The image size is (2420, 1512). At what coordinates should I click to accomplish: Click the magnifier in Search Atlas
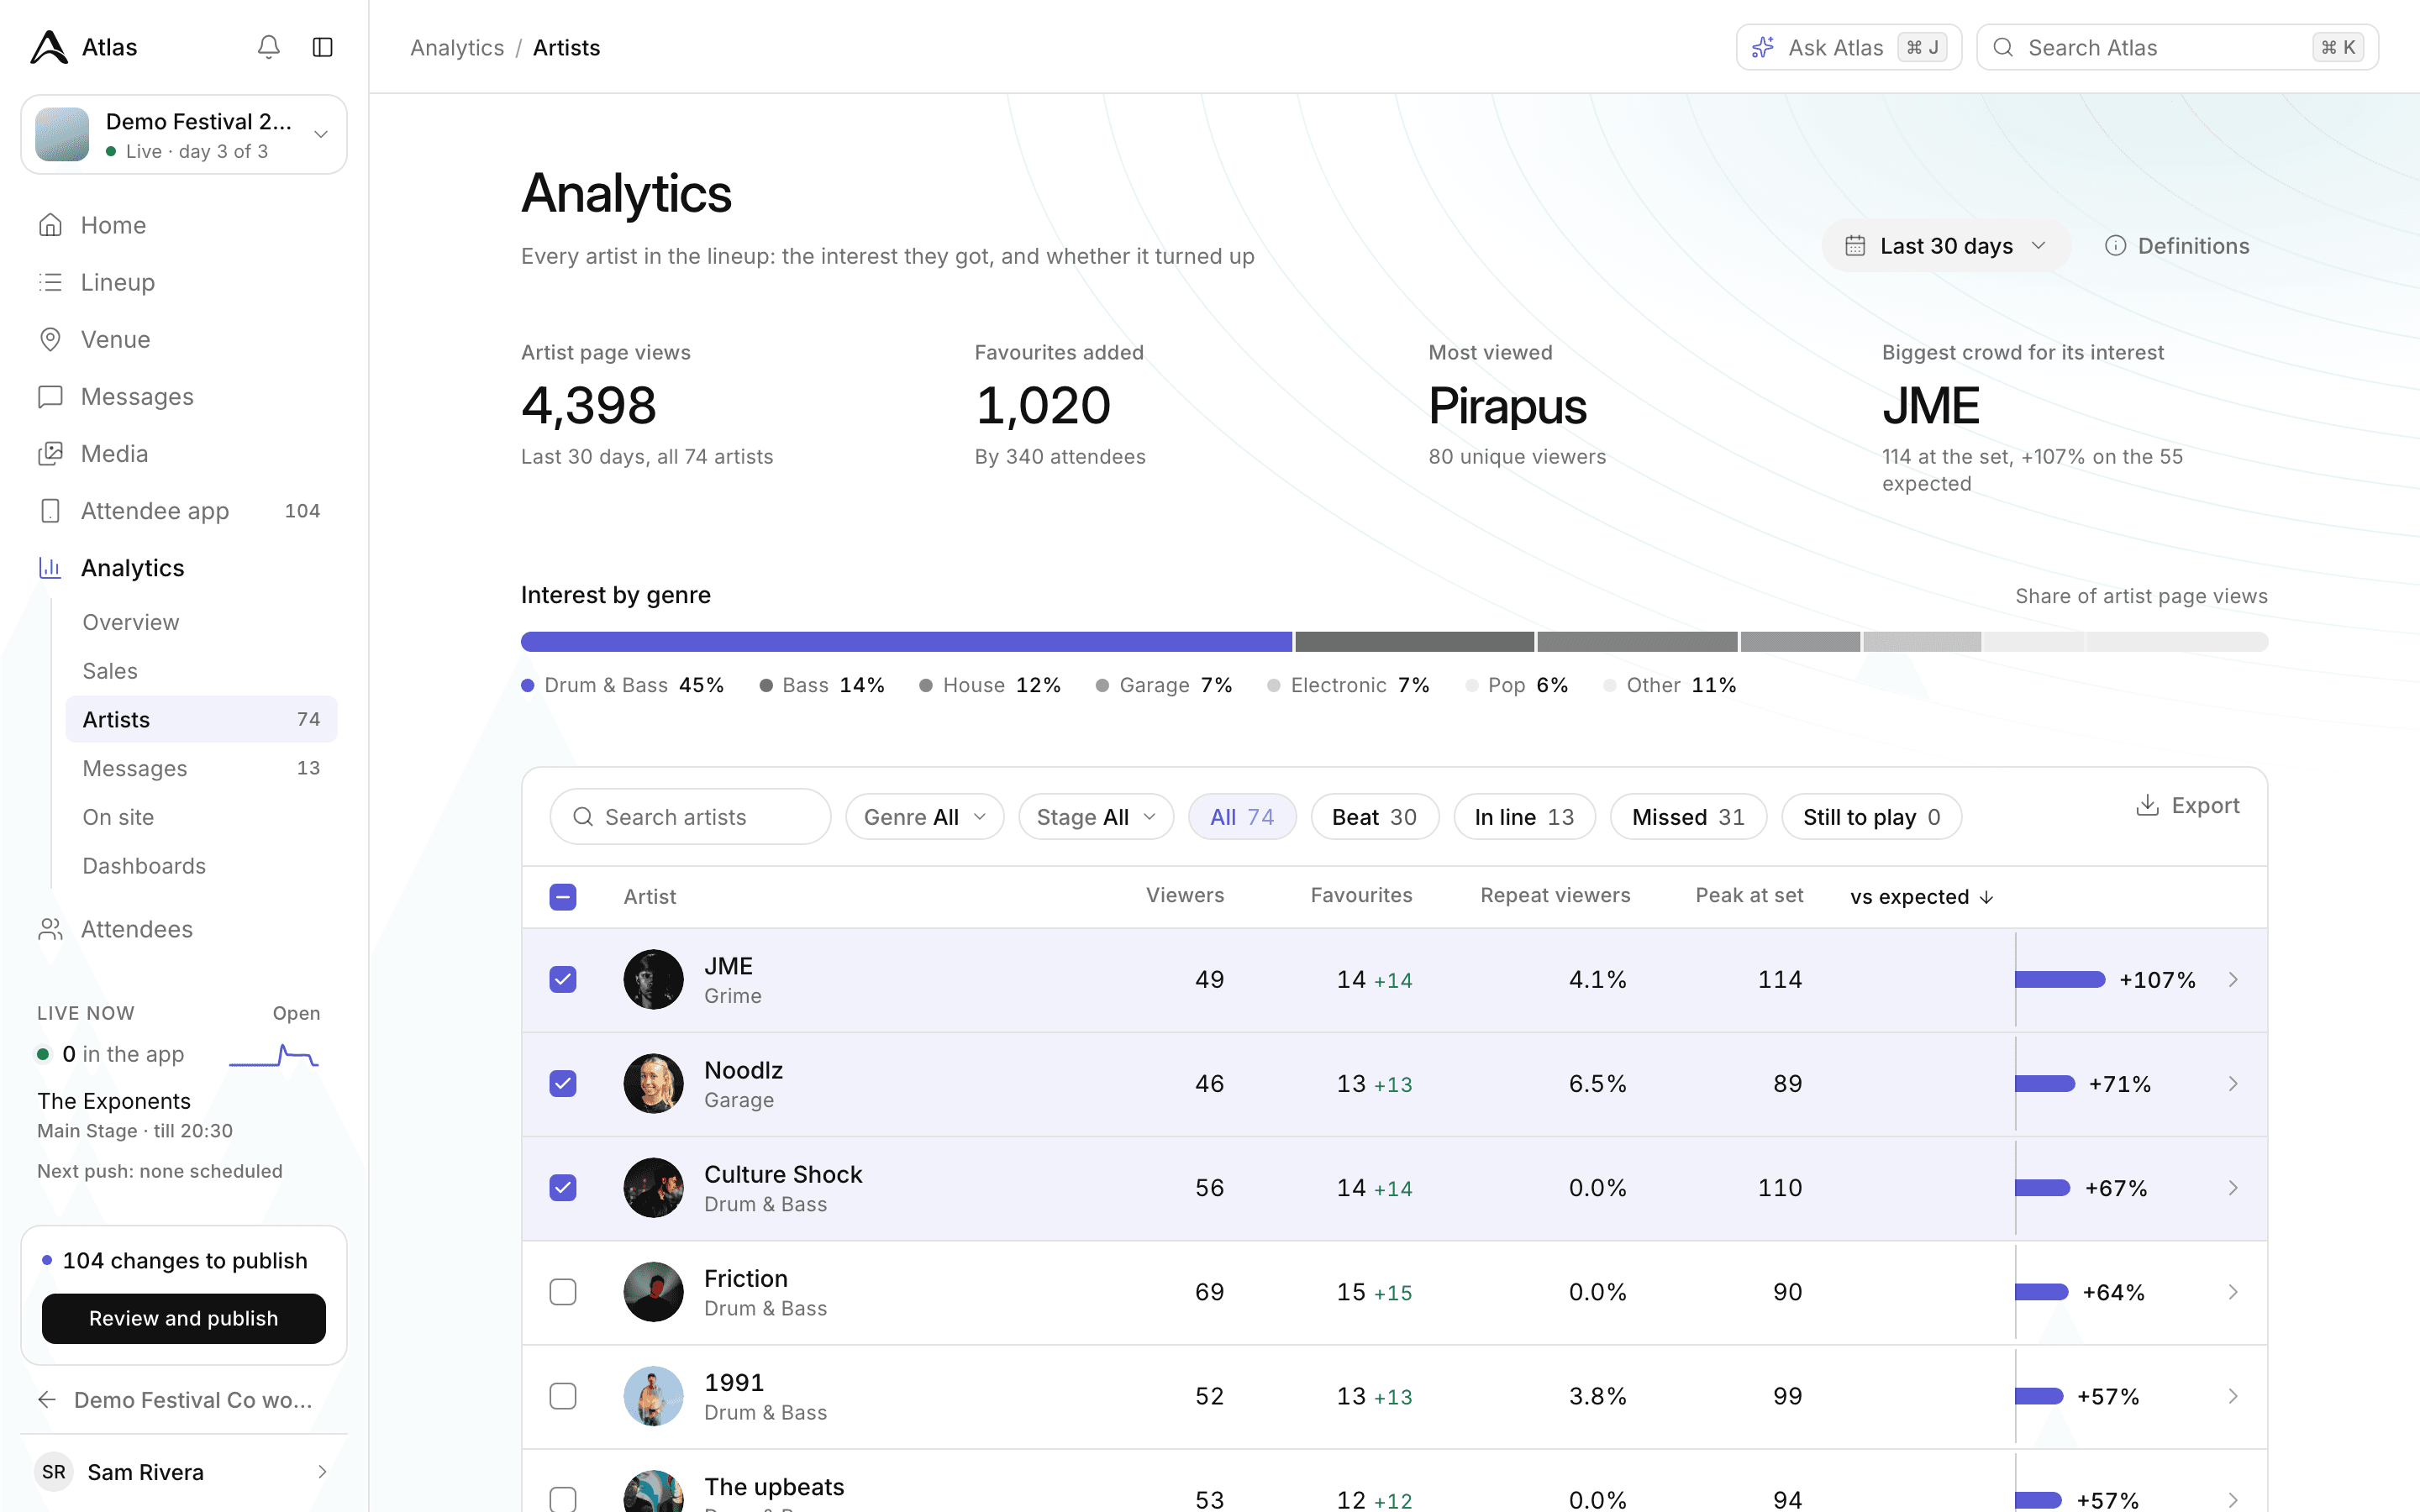pos(2003,47)
